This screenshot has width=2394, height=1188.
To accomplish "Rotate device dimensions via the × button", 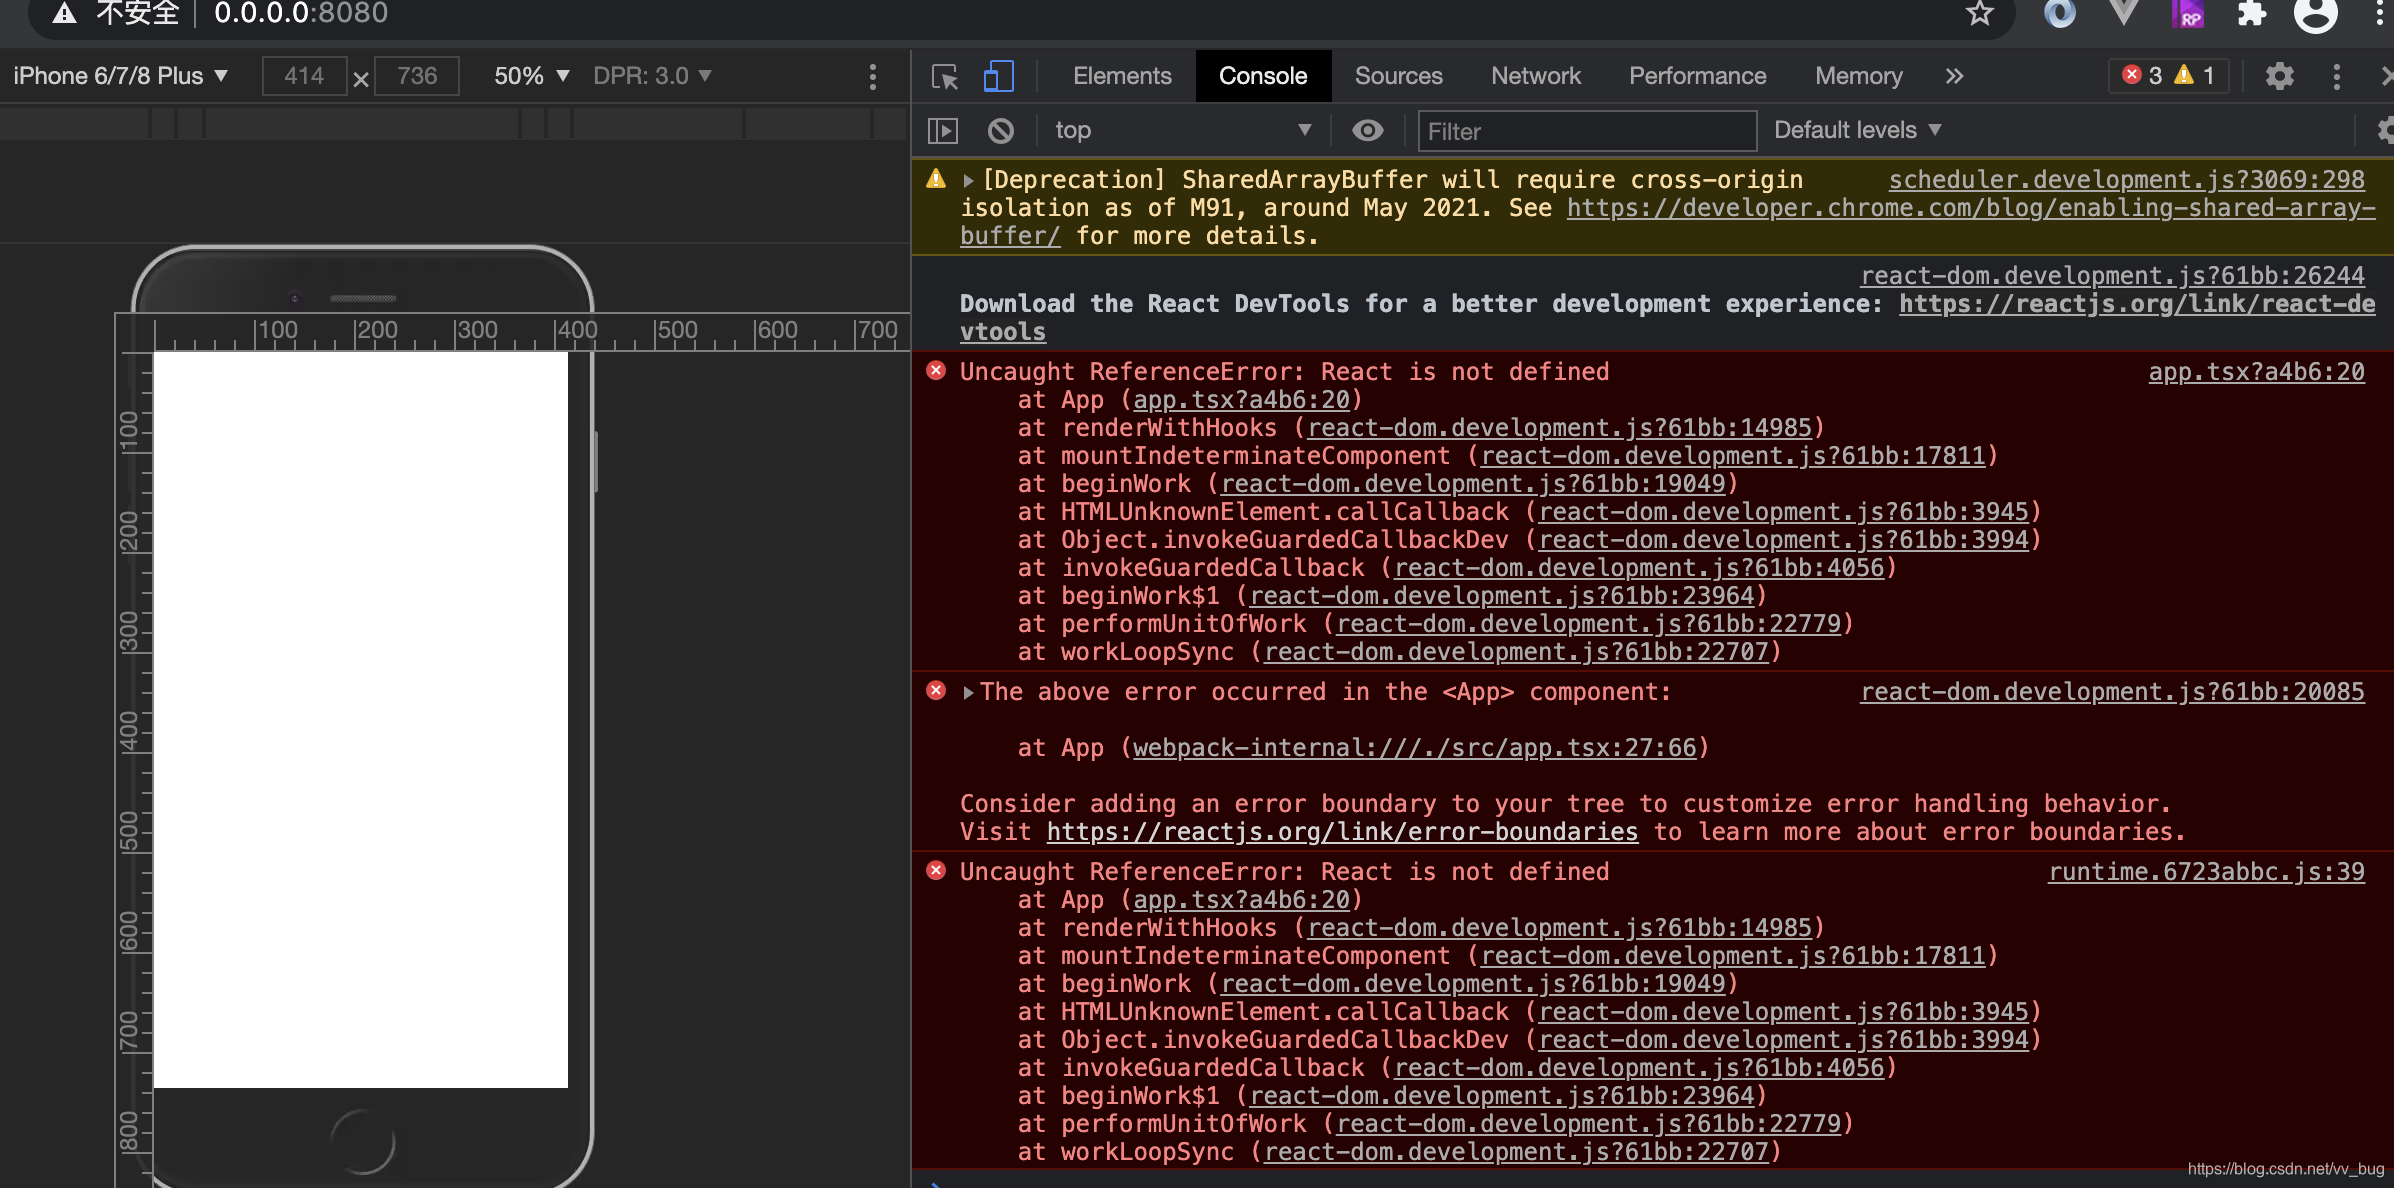I will (361, 79).
